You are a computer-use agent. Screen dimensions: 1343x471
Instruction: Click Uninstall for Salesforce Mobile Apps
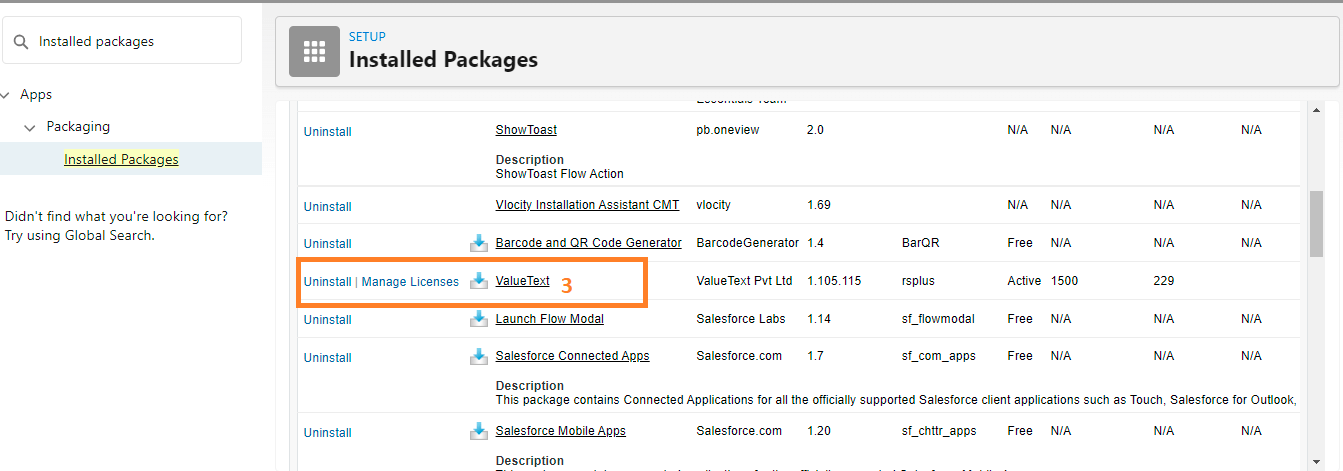coord(328,432)
